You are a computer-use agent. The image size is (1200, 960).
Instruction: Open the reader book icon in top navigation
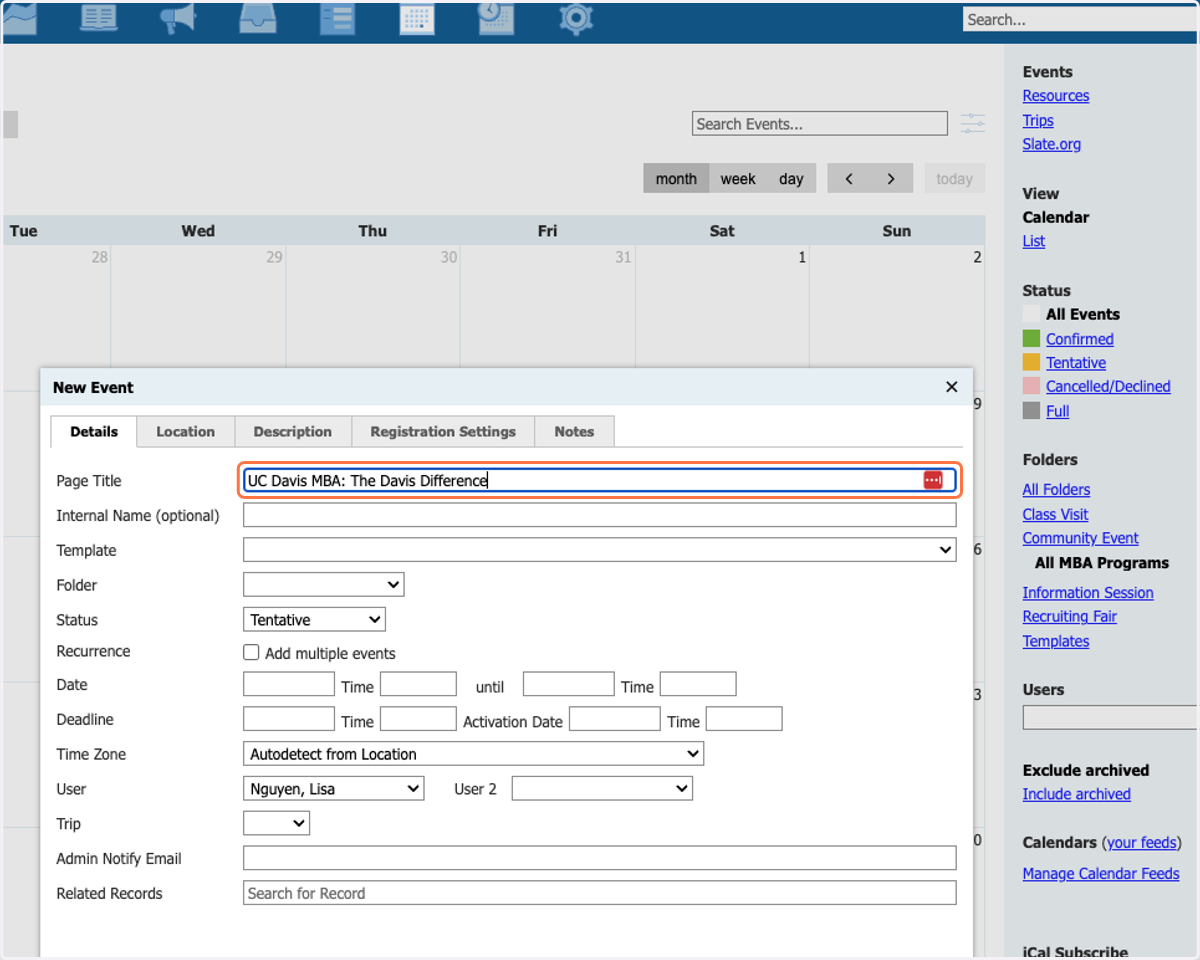coord(98,19)
